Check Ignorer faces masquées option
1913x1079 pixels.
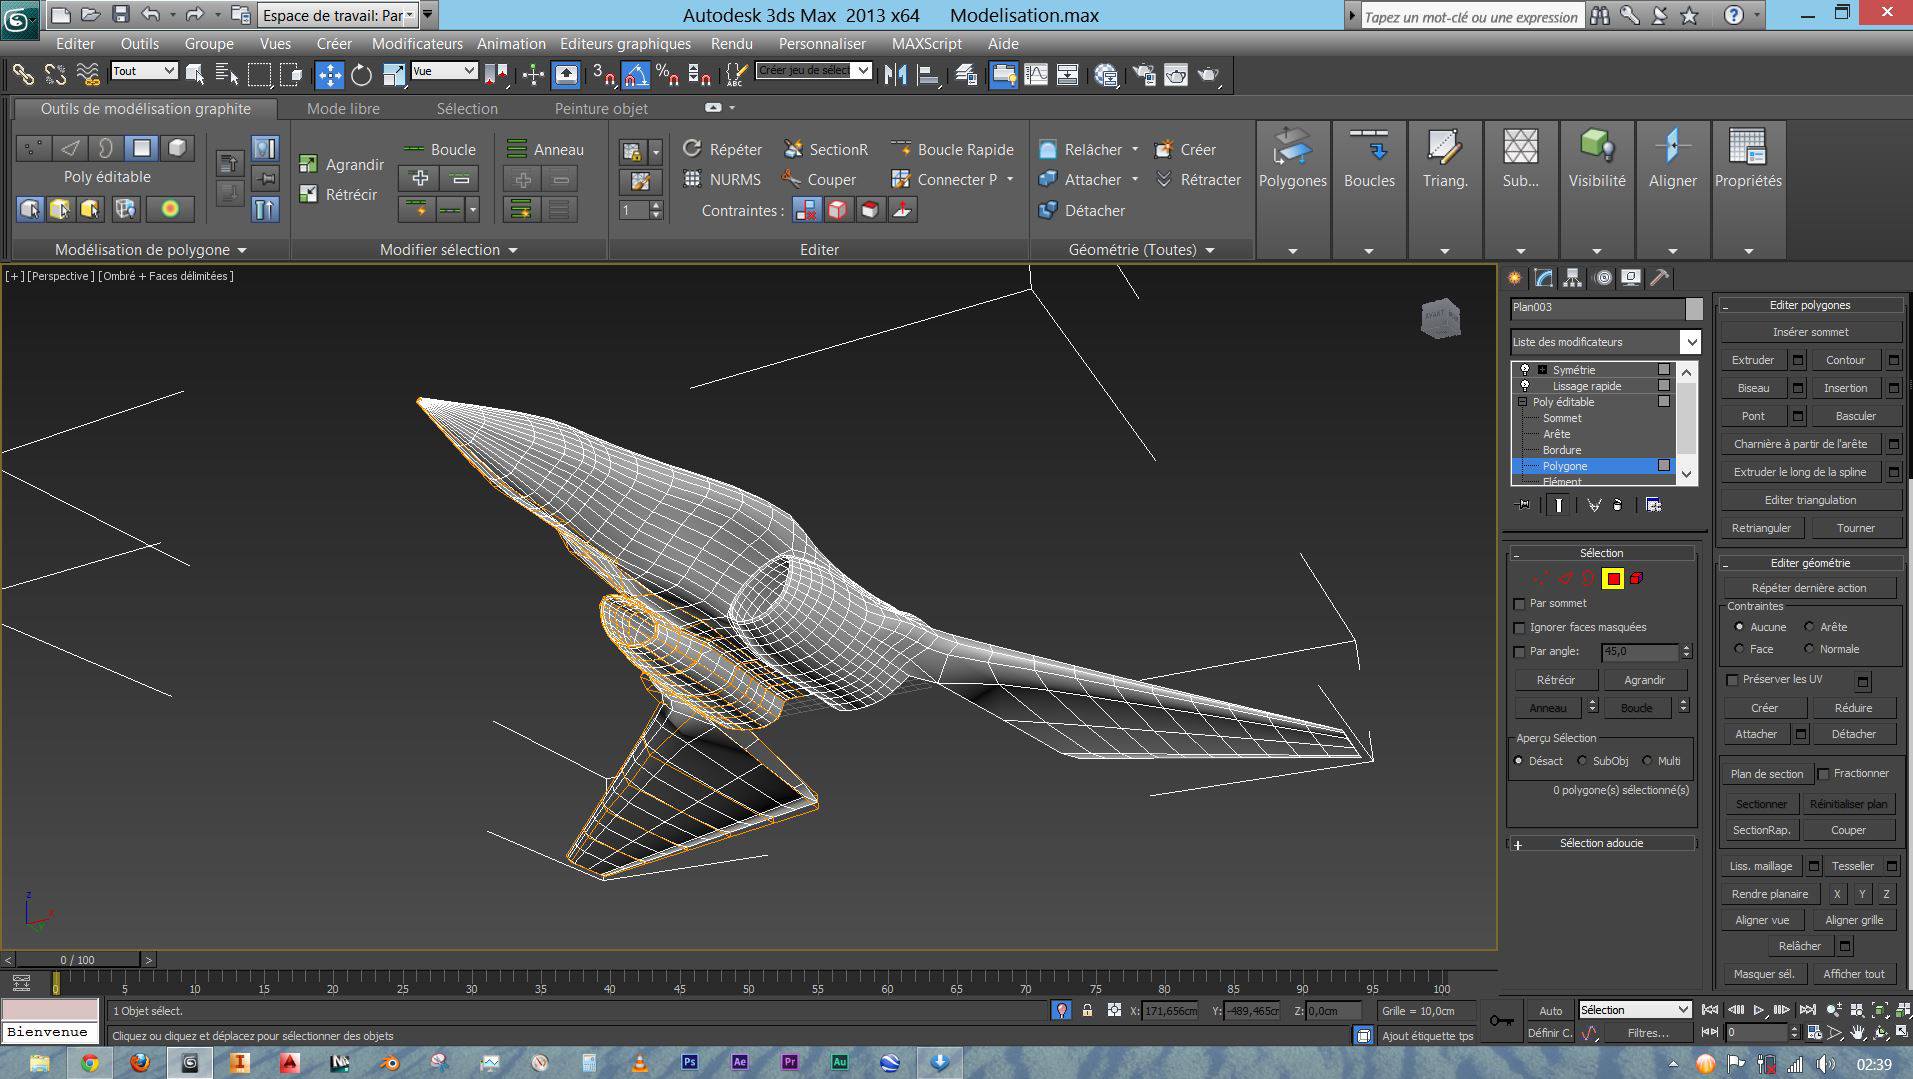click(x=1520, y=628)
